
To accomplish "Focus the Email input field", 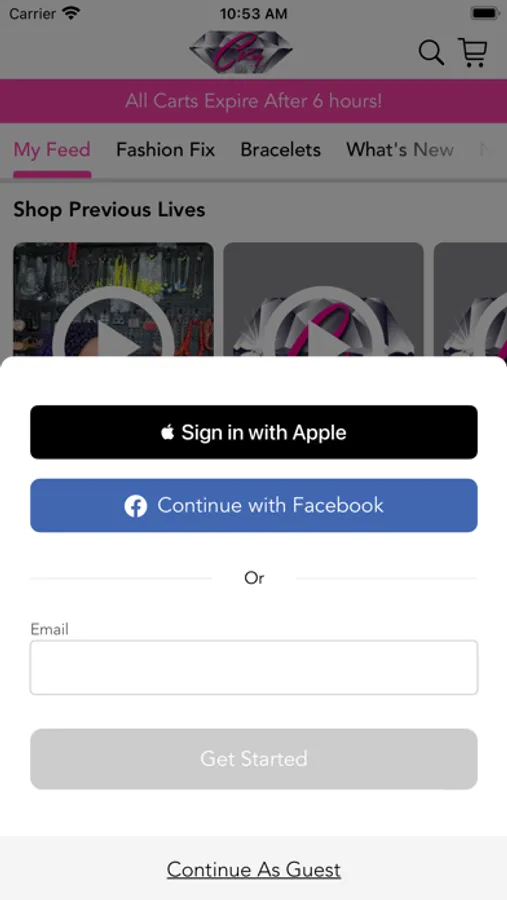I will pyautogui.click(x=254, y=668).
